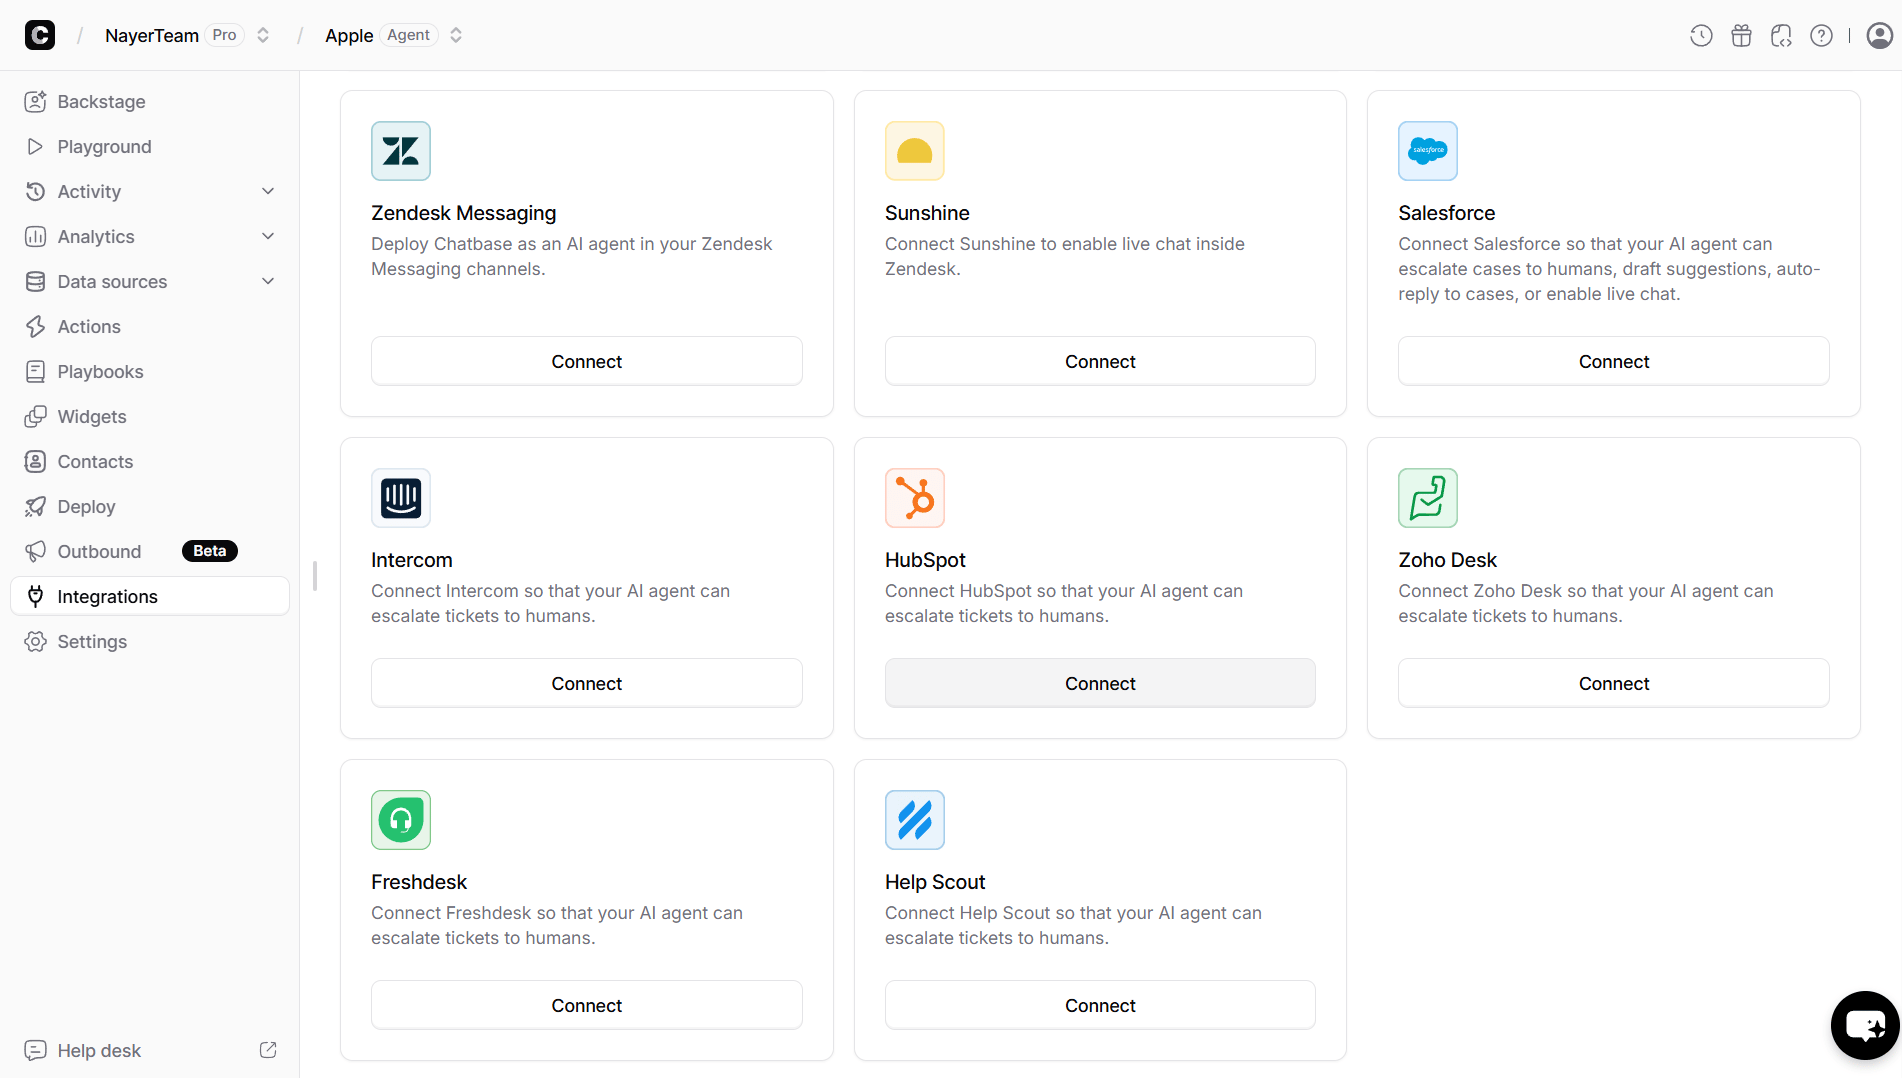1902x1078 pixels.
Task: Click the 'Zendesk Messaging' card title
Action: pos(463,213)
